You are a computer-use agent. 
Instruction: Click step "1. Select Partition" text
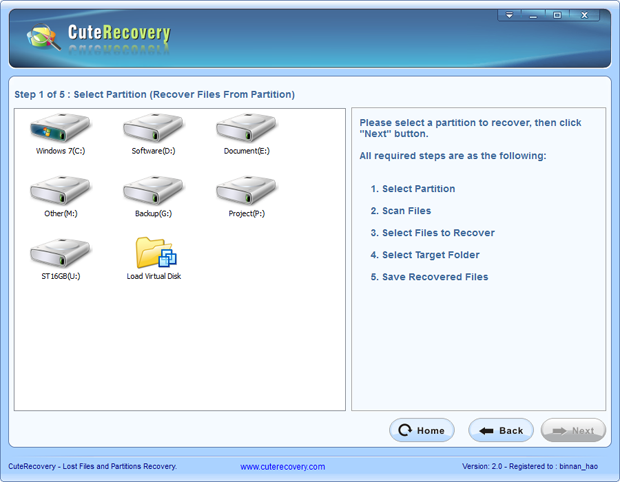[413, 189]
